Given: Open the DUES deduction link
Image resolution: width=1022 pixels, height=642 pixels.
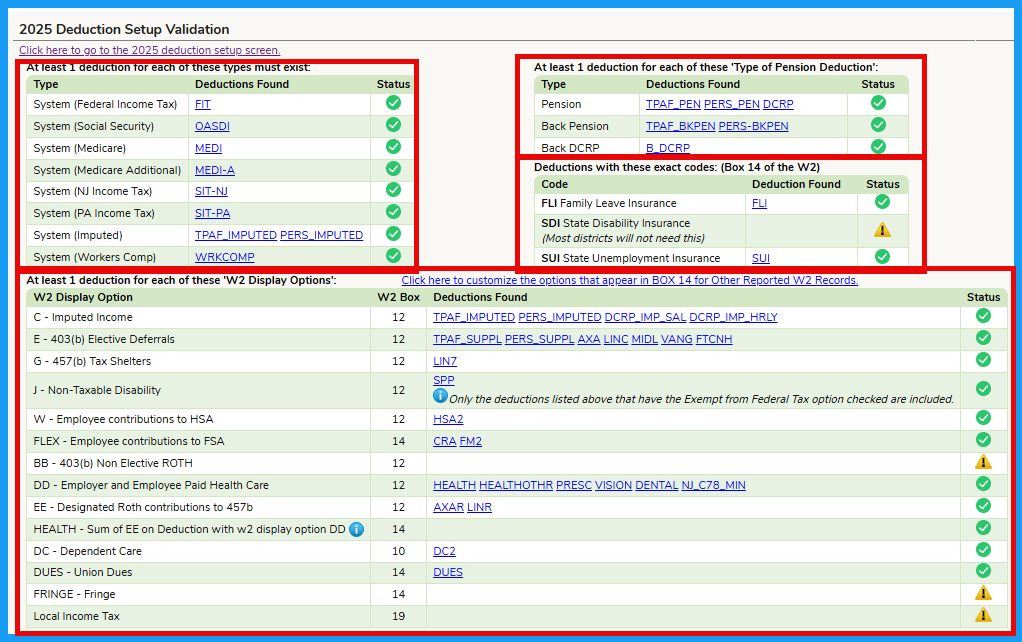Looking at the screenshot, I should [448, 572].
